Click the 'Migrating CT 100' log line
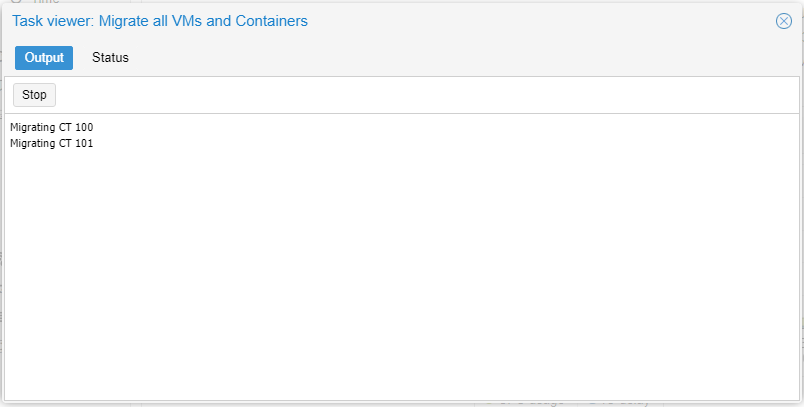The width and height of the screenshot is (804, 407). point(51,127)
